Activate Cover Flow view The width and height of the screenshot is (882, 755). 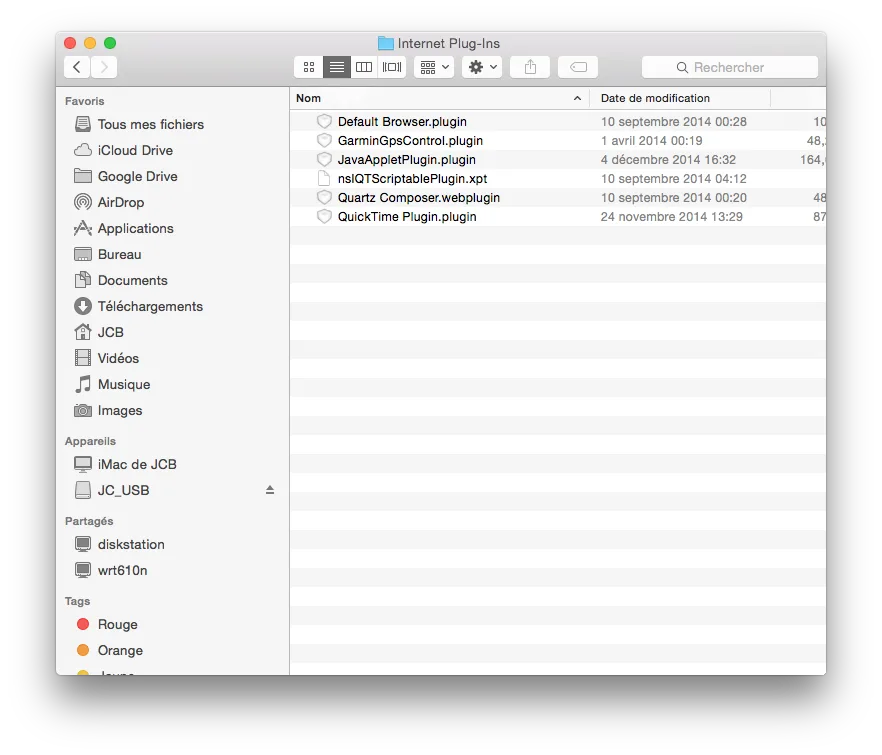(391, 67)
